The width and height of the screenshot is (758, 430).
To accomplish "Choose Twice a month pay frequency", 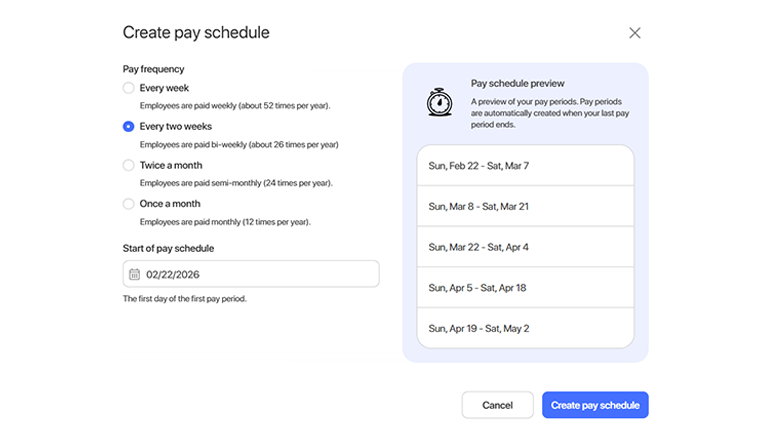I will coord(128,165).
